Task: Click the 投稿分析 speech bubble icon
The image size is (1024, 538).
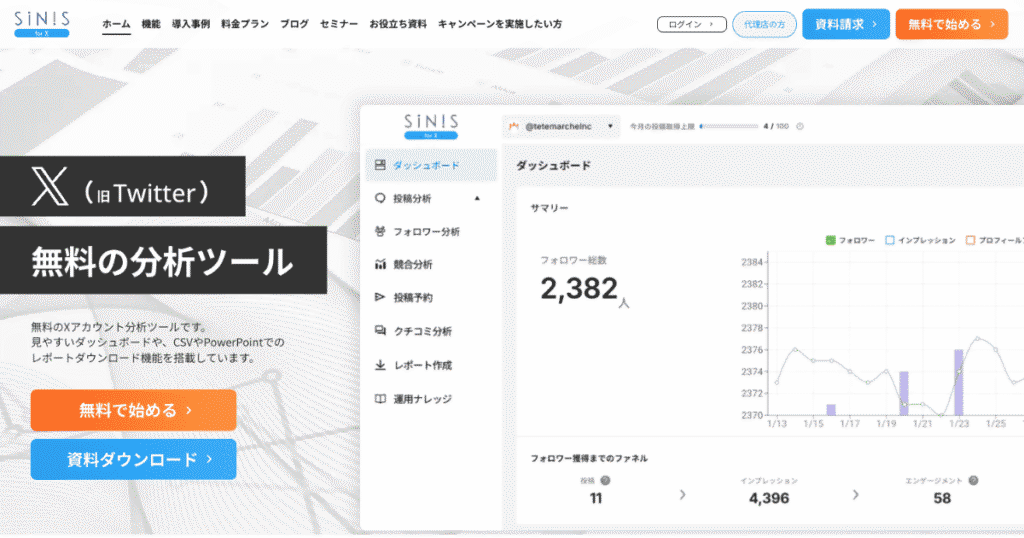Action: [x=380, y=198]
